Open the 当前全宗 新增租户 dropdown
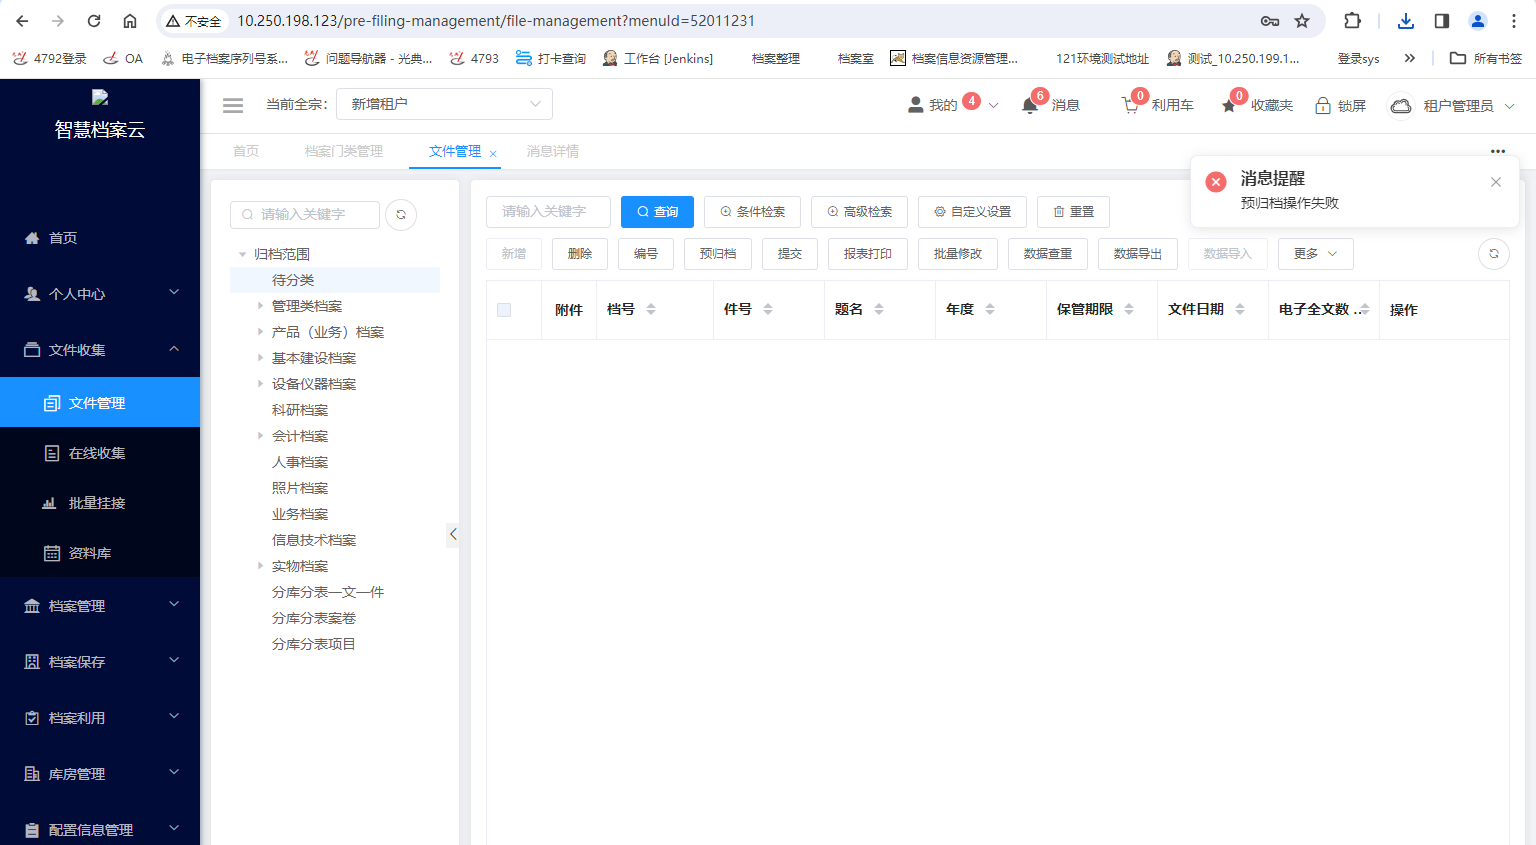This screenshot has width=1536, height=845. 444,104
